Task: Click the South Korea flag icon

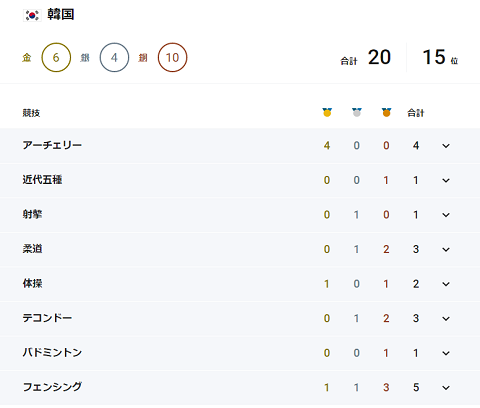Action: [32, 15]
